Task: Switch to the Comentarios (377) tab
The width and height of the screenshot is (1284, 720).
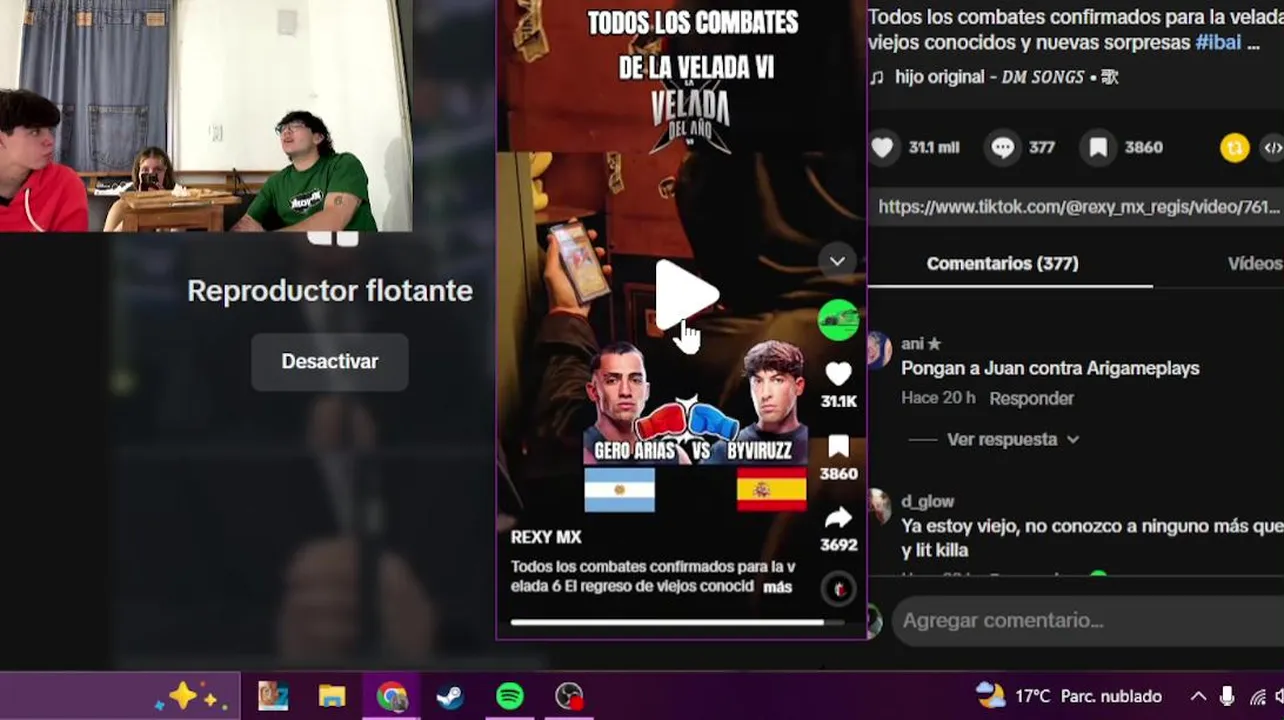Action: pos(1002,264)
